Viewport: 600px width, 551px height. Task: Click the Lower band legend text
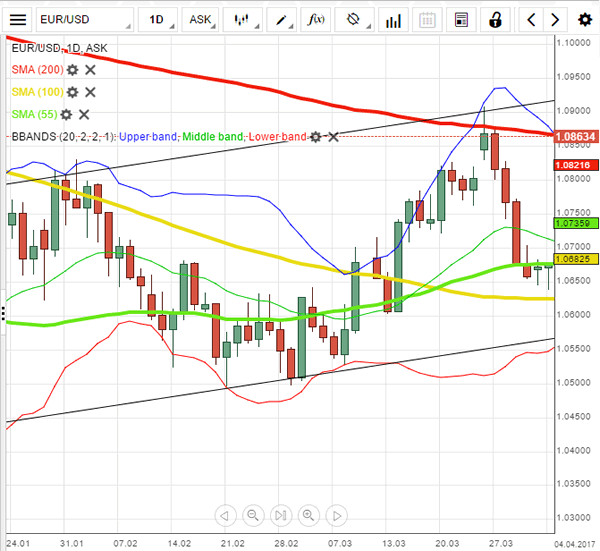277,137
